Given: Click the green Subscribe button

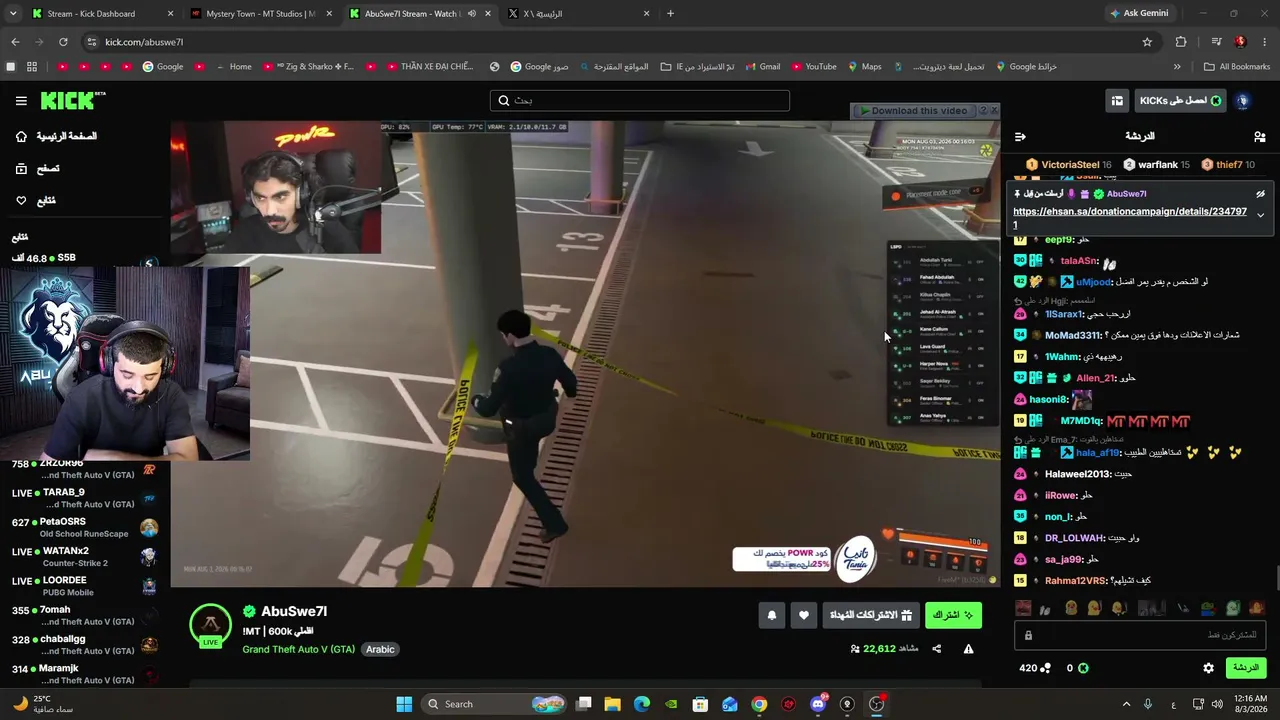Looking at the screenshot, I should point(953,615).
